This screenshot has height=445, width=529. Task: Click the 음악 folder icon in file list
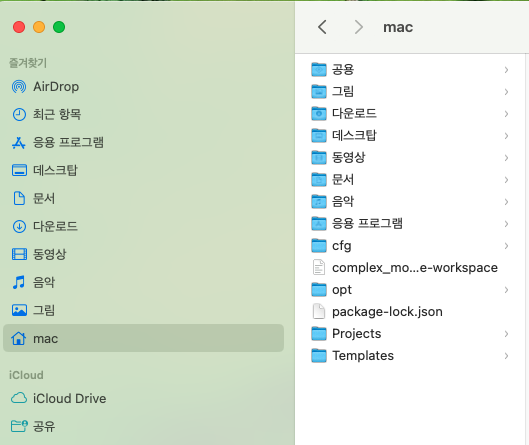click(x=319, y=201)
